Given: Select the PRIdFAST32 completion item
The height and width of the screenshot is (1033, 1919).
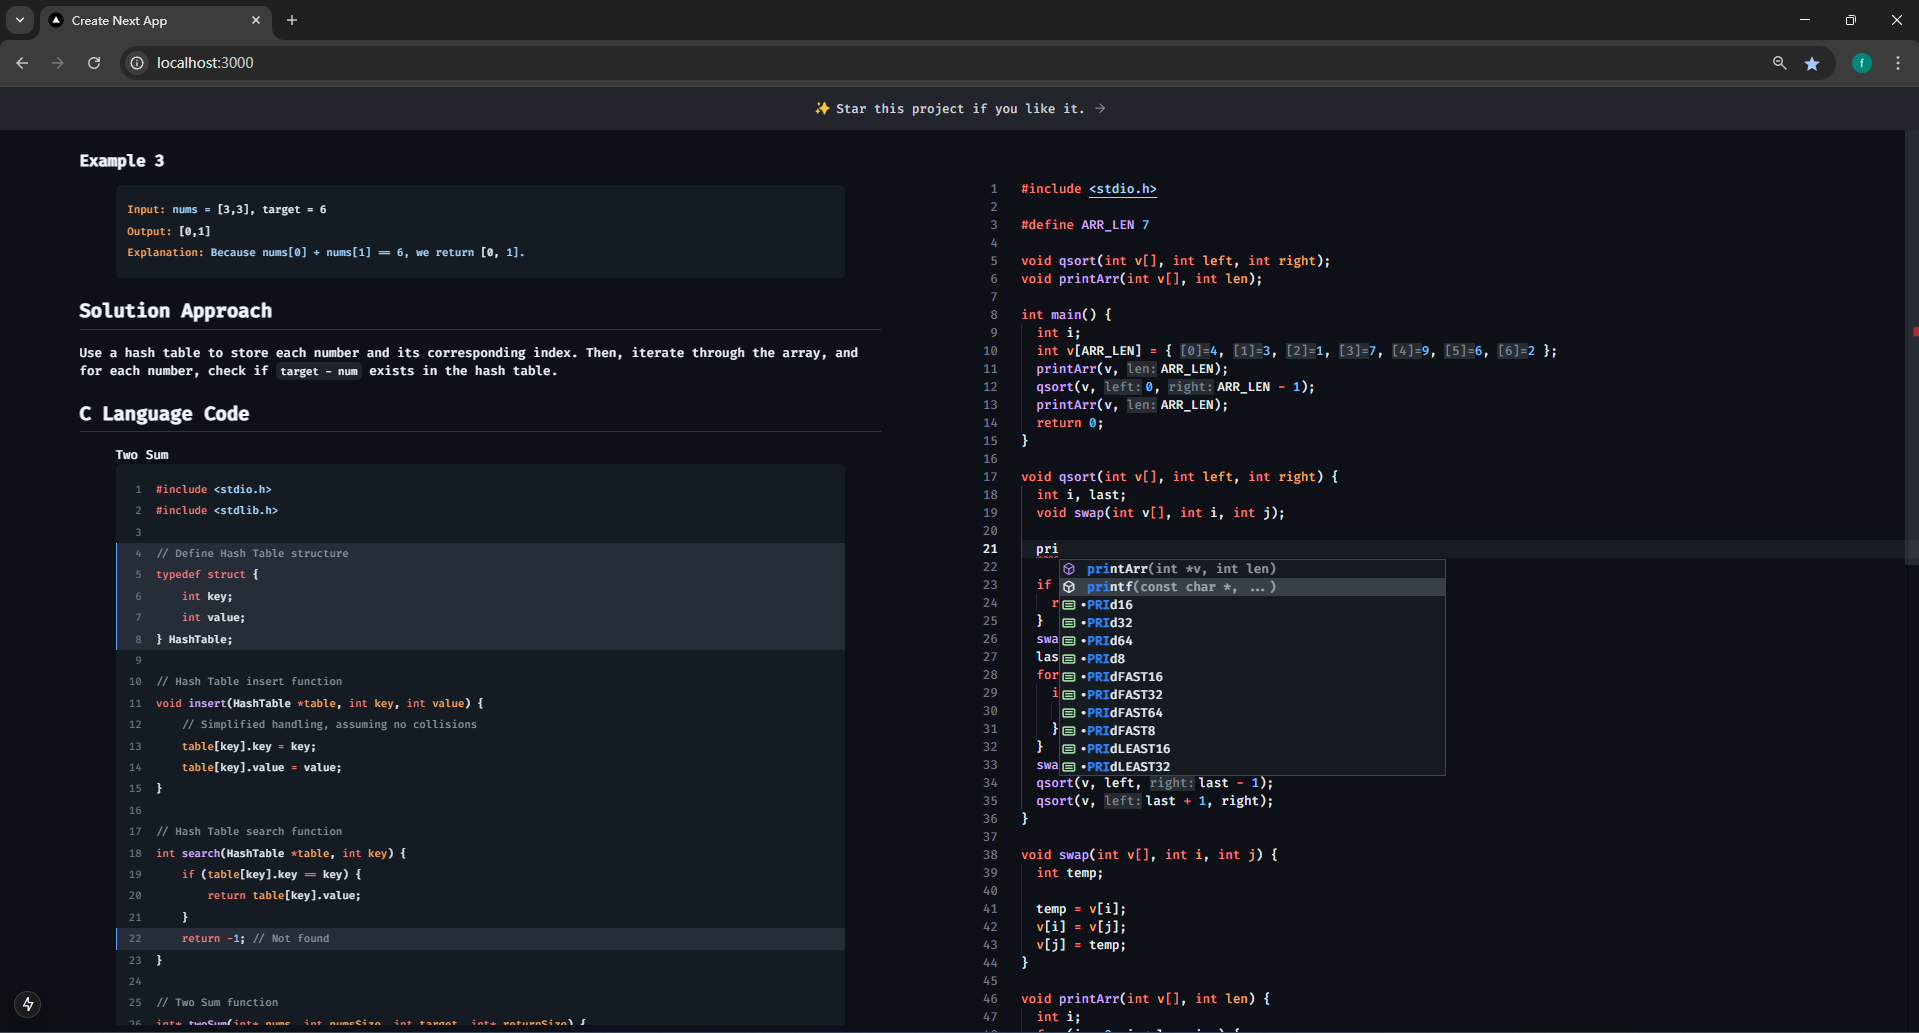Looking at the screenshot, I should tap(1125, 695).
